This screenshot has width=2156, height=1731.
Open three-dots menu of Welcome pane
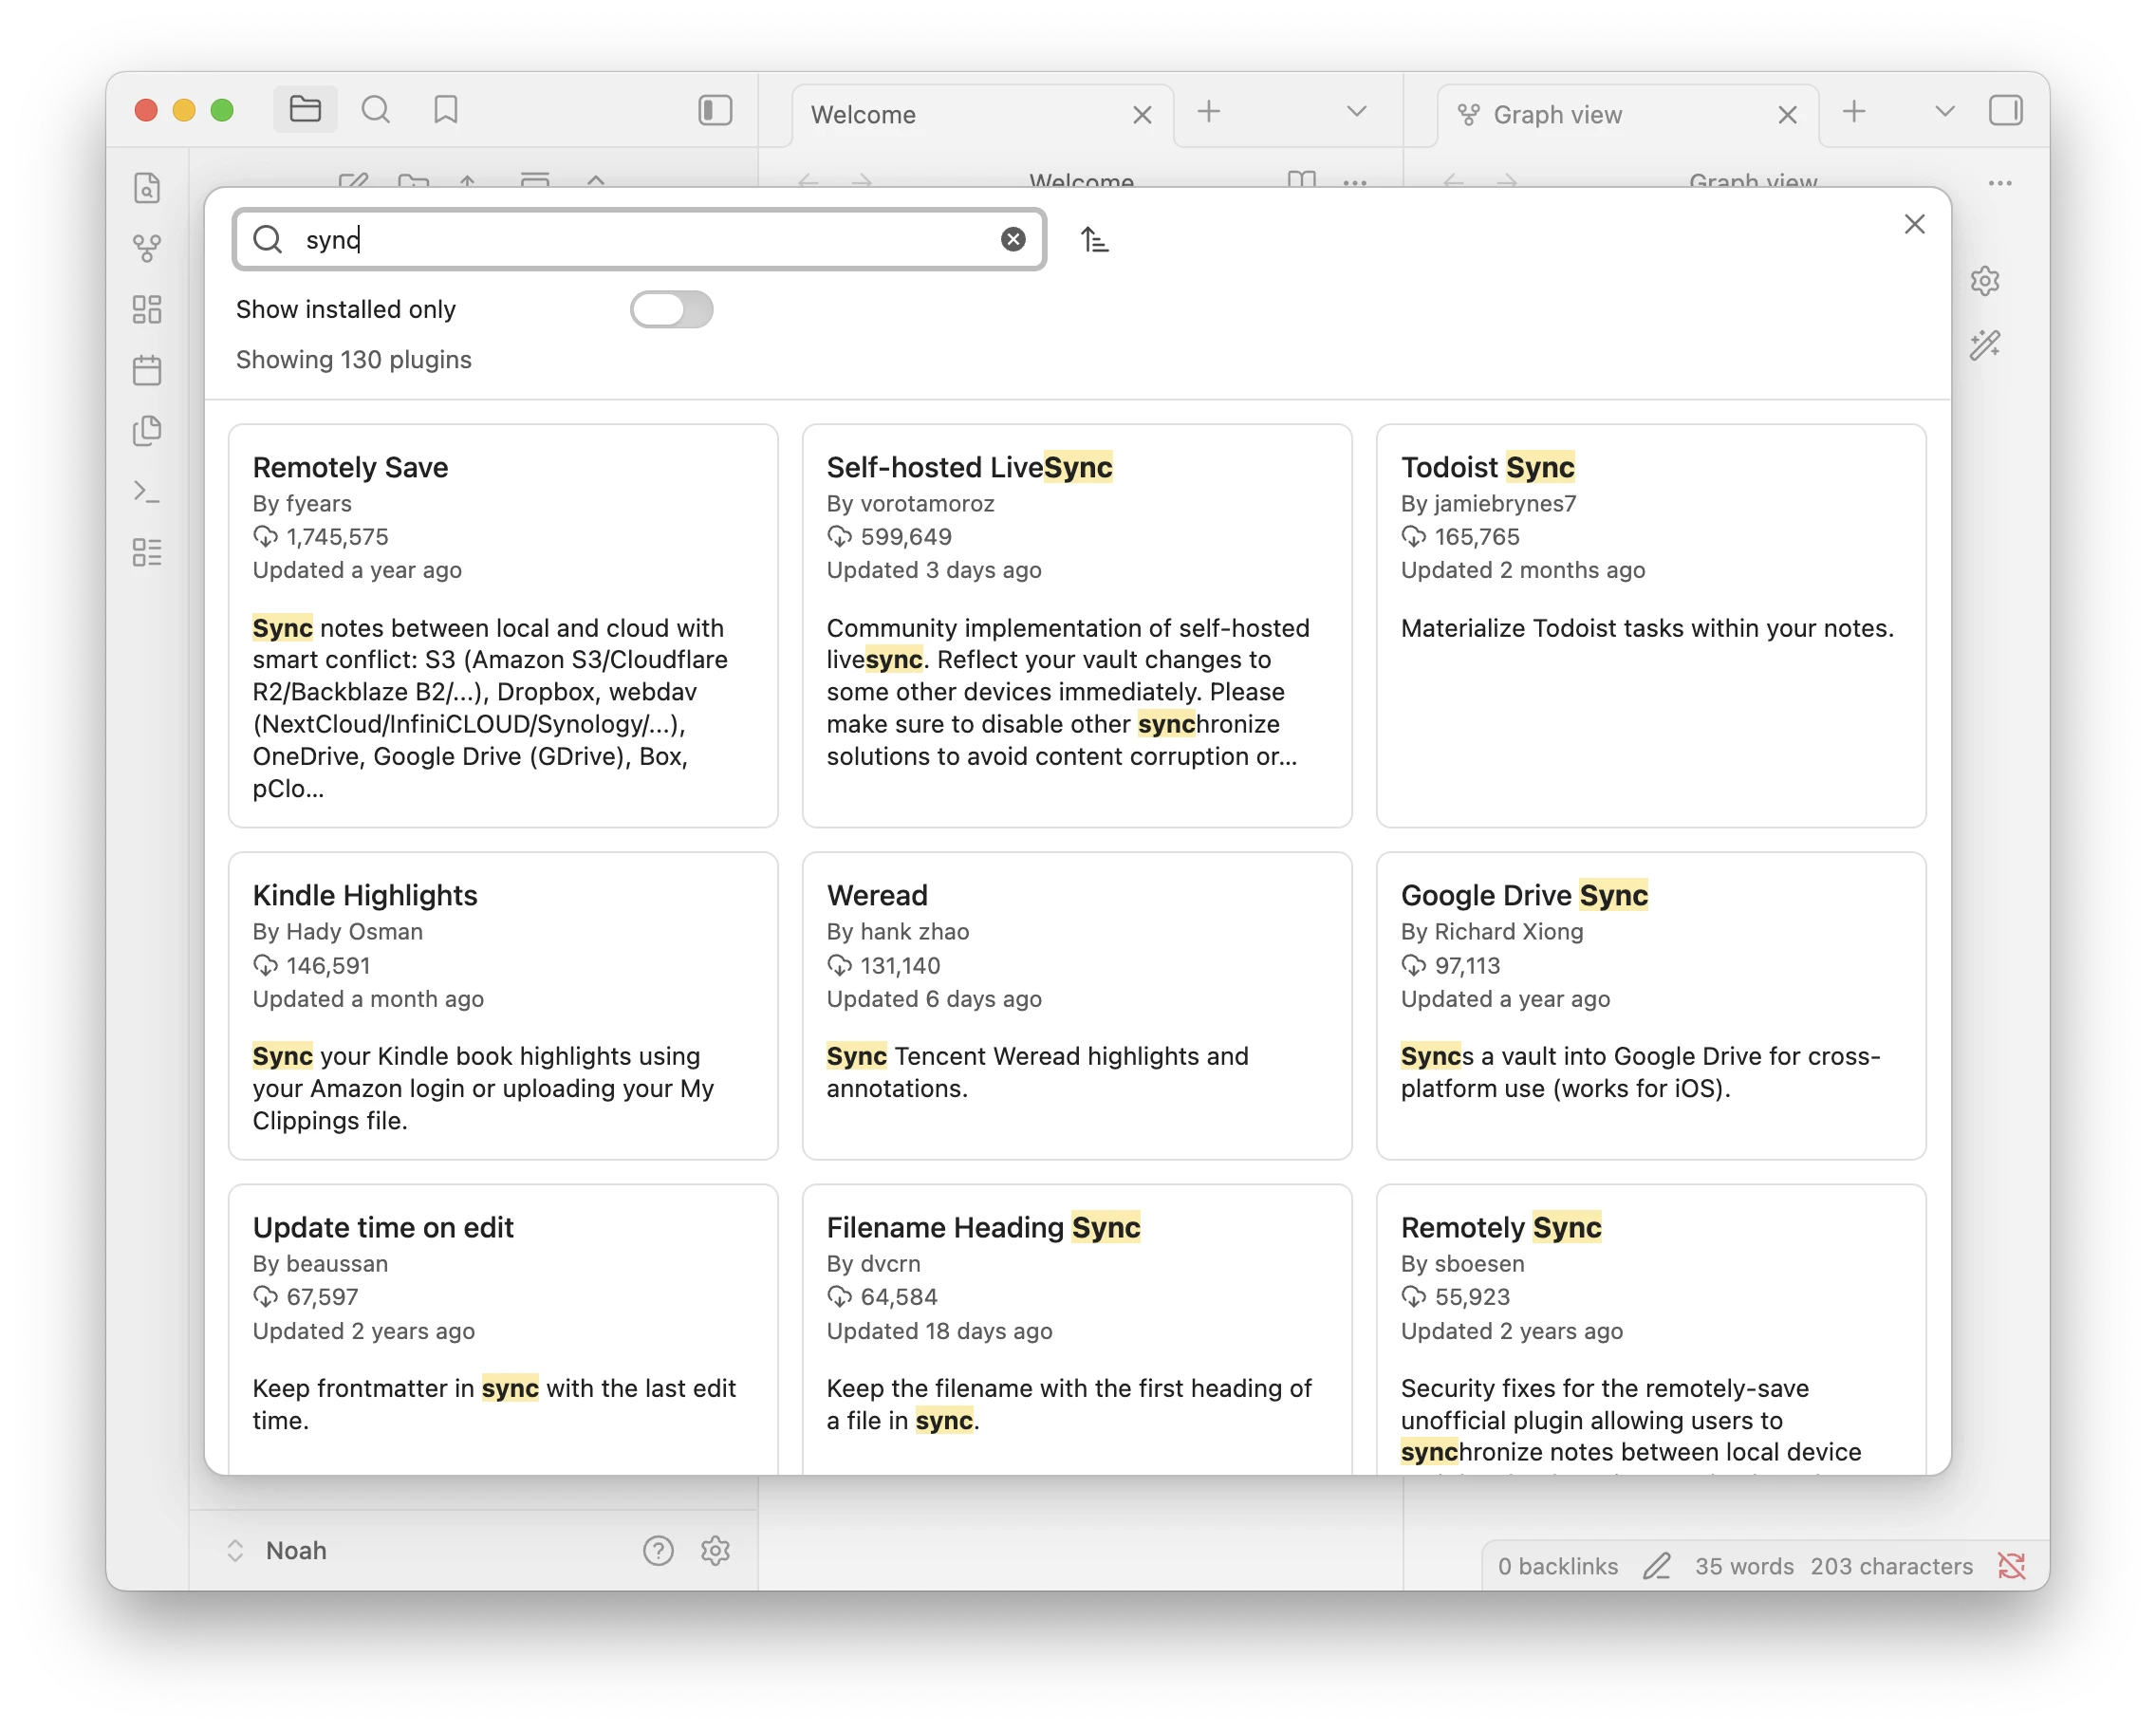point(1355,183)
